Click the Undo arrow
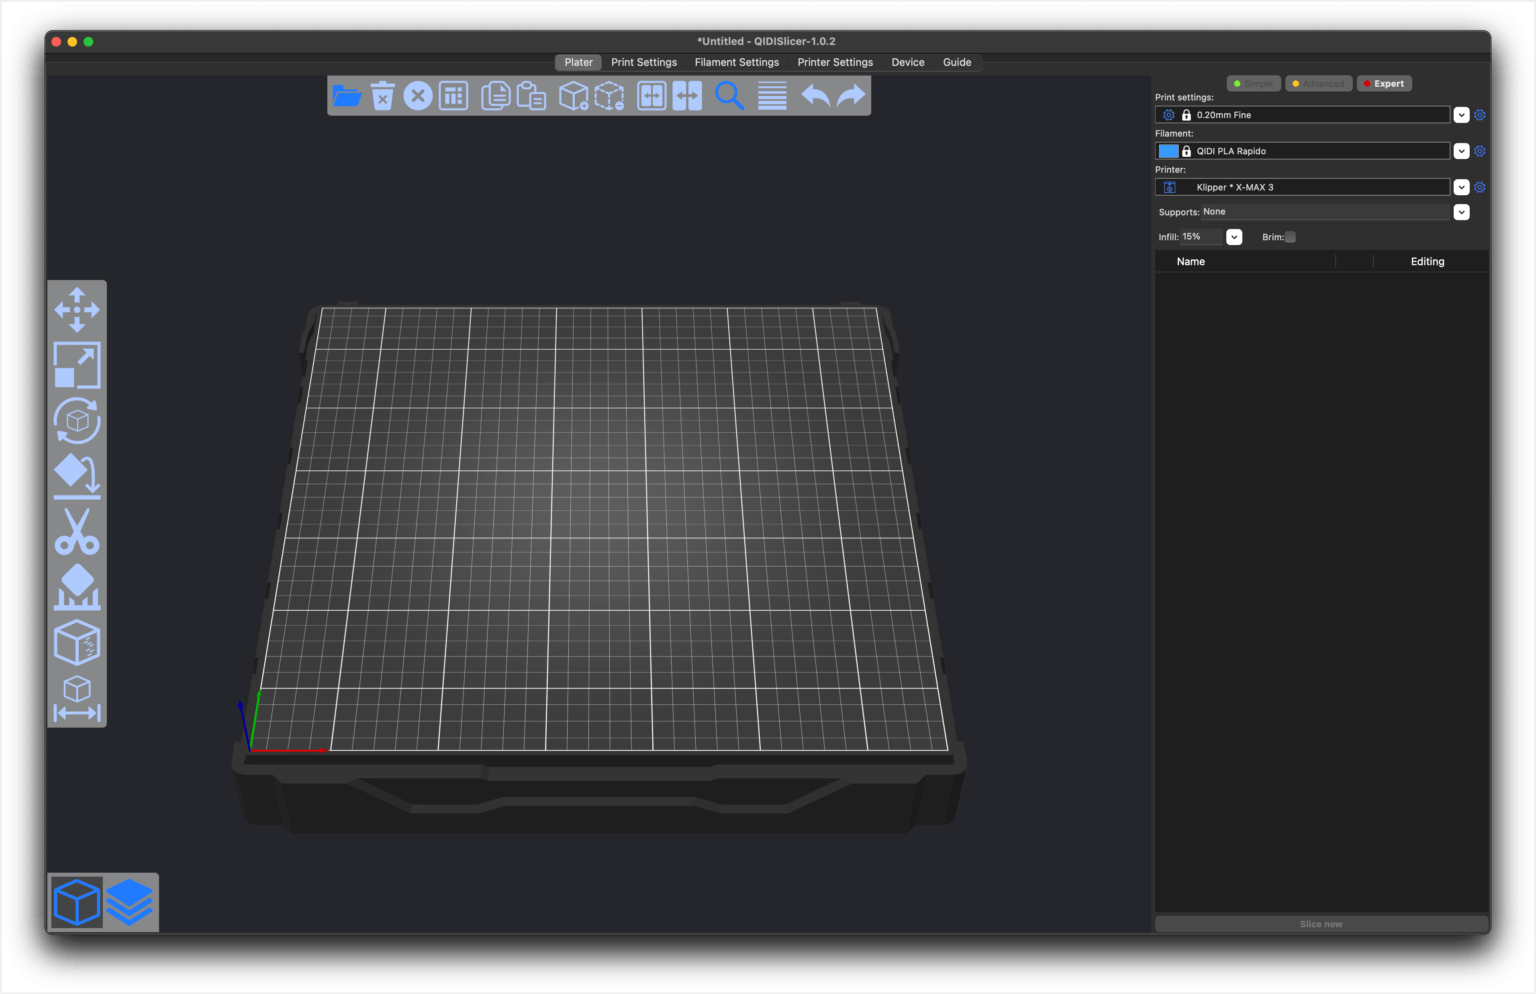The height and width of the screenshot is (994, 1536). coord(814,95)
